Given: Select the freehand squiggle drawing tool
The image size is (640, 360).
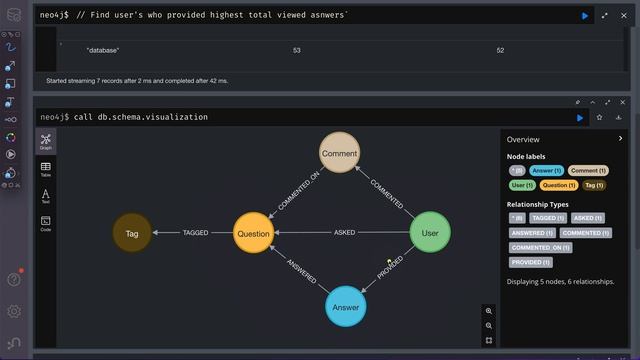Looking at the screenshot, I should click(11, 47).
